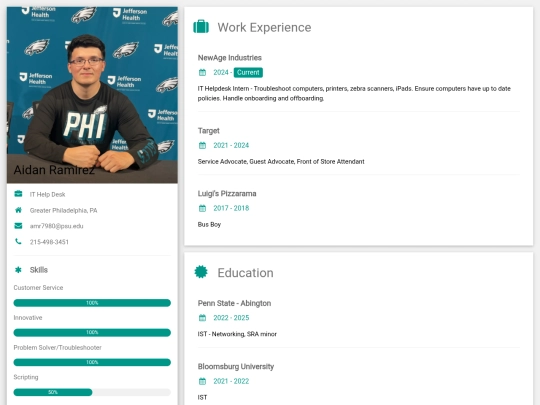Click the briefcase icon next to IT Help Desk
The height and width of the screenshot is (405, 540).
point(18,194)
